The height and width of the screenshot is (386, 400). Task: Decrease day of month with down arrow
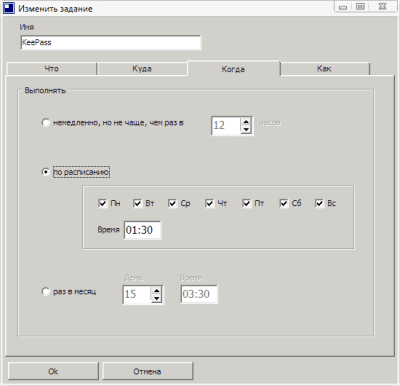tap(156, 298)
